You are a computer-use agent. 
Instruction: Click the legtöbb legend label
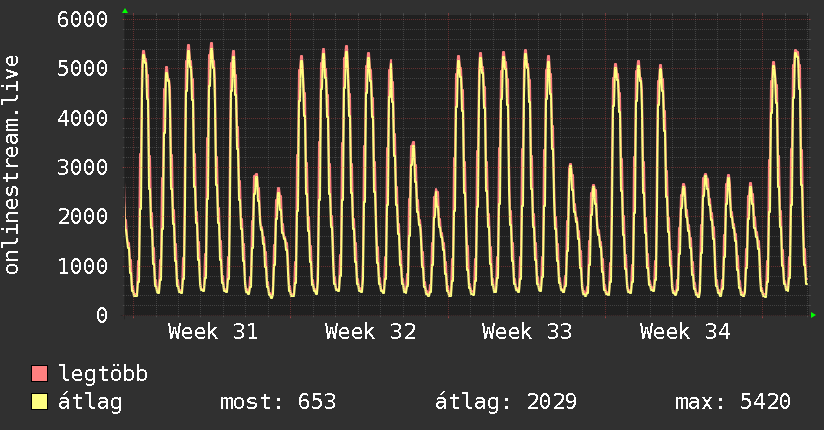point(103,374)
